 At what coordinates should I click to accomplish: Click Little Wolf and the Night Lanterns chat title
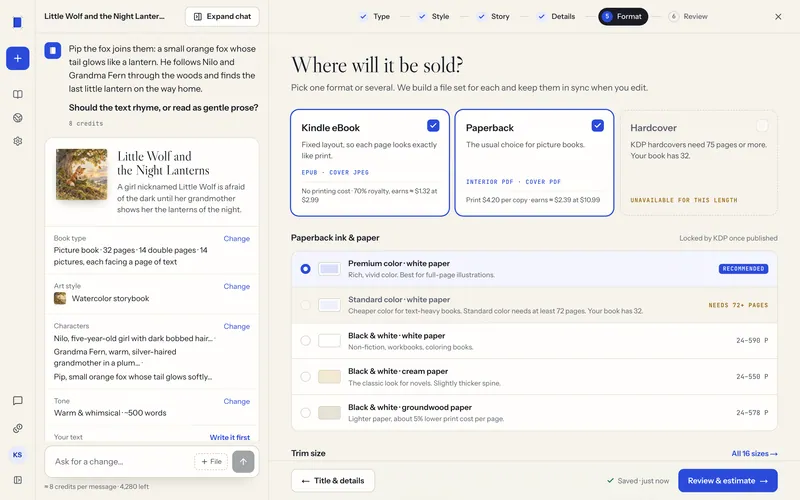click(105, 16)
